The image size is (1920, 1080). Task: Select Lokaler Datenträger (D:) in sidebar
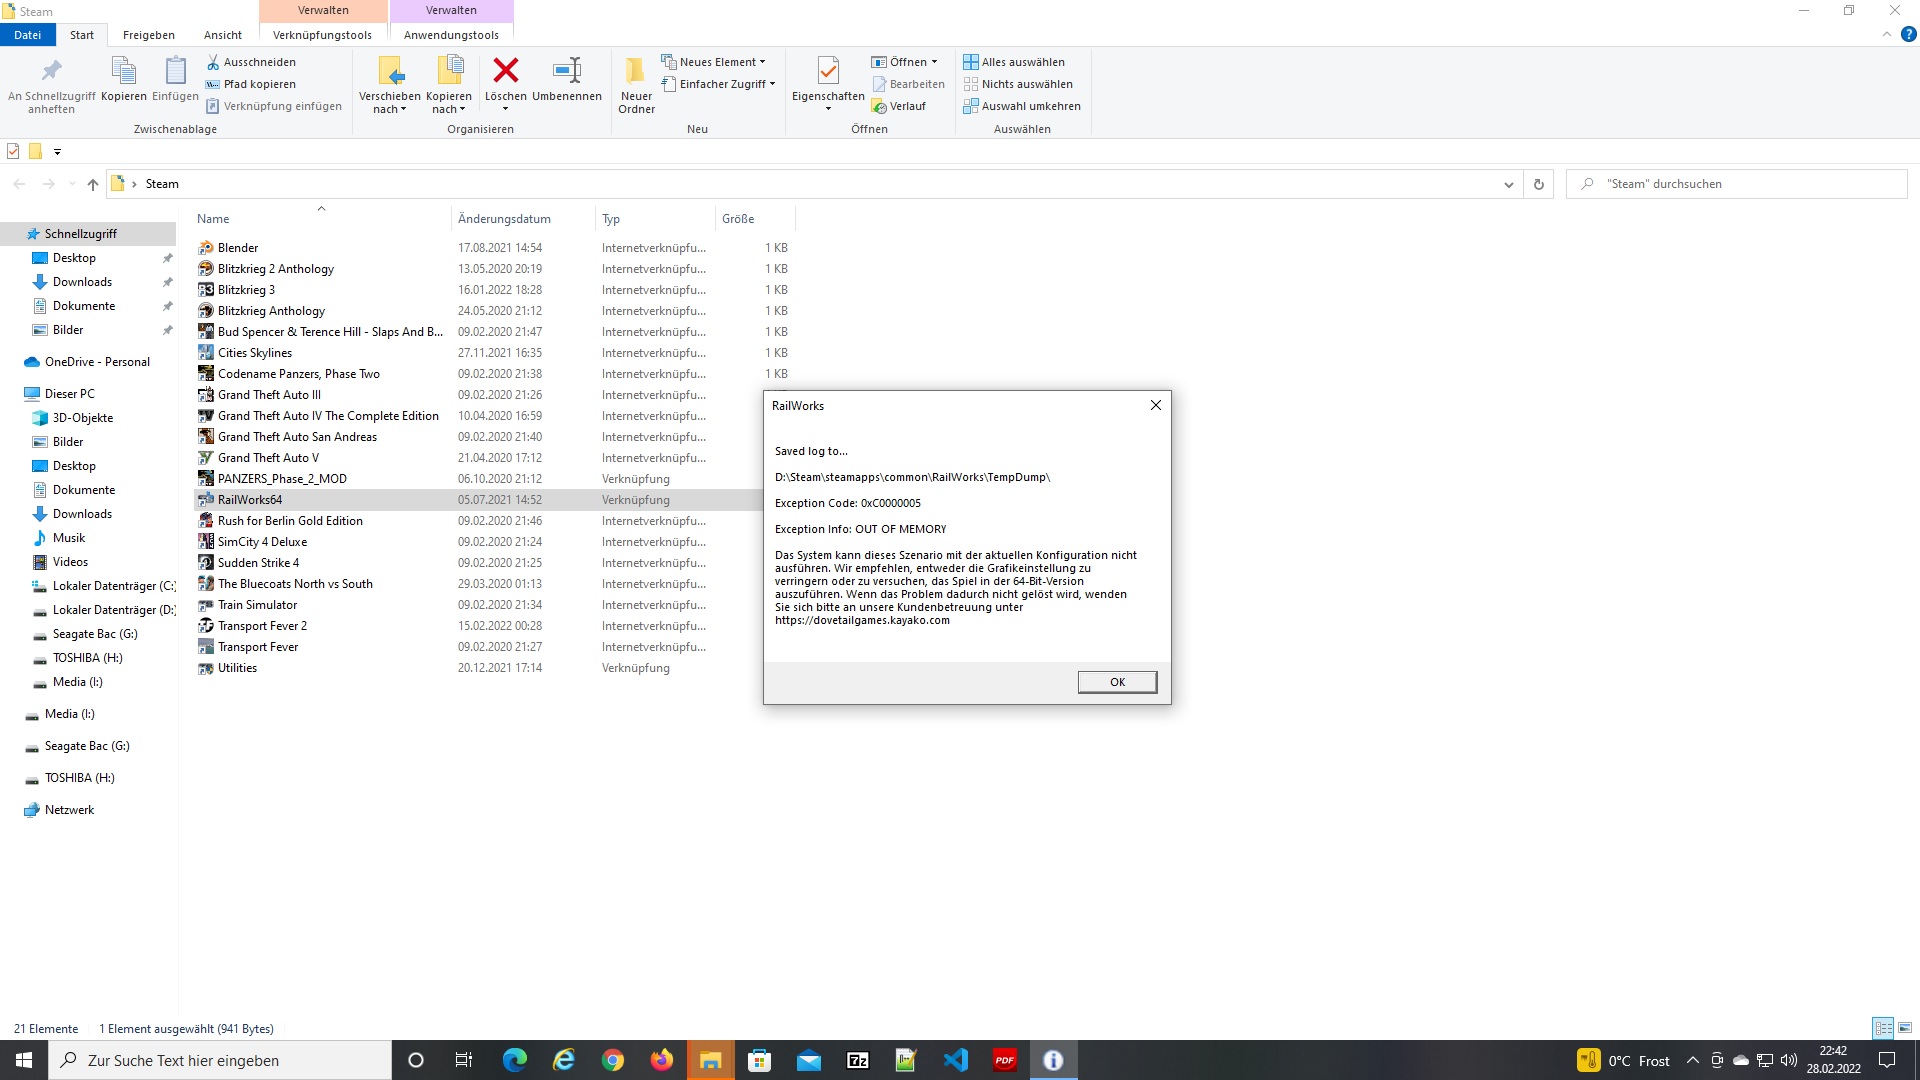click(113, 610)
